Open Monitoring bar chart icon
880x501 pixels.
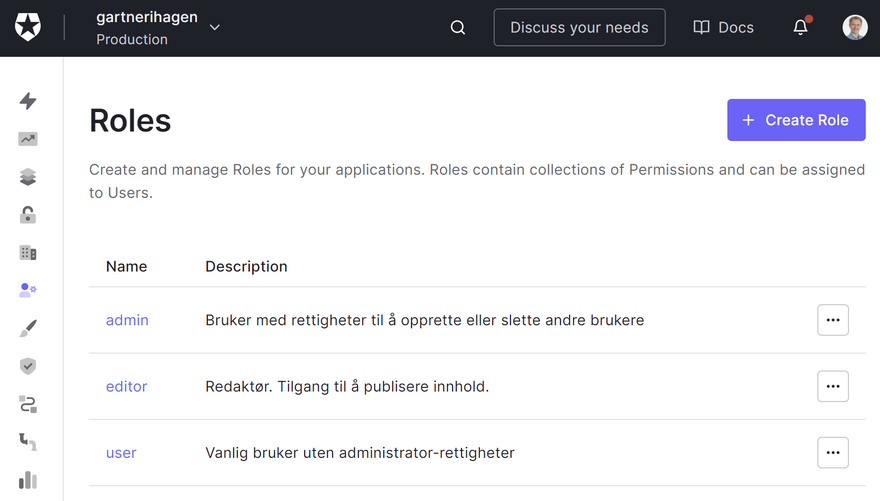[28, 480]
